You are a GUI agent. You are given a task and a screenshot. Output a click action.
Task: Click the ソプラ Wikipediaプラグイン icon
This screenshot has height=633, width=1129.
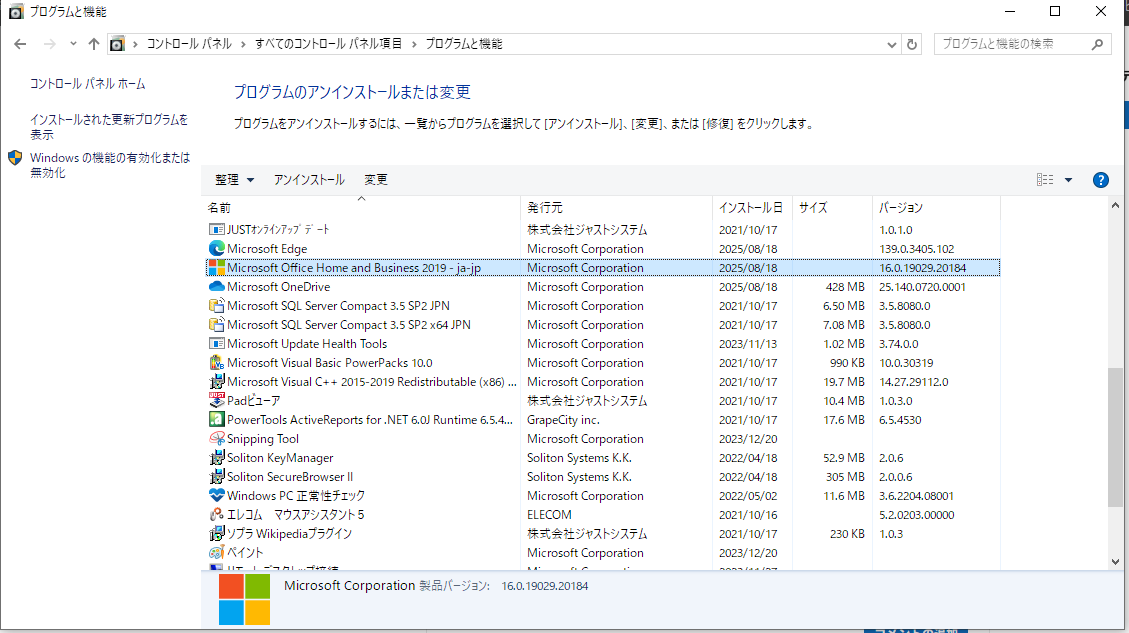[216, 534]
